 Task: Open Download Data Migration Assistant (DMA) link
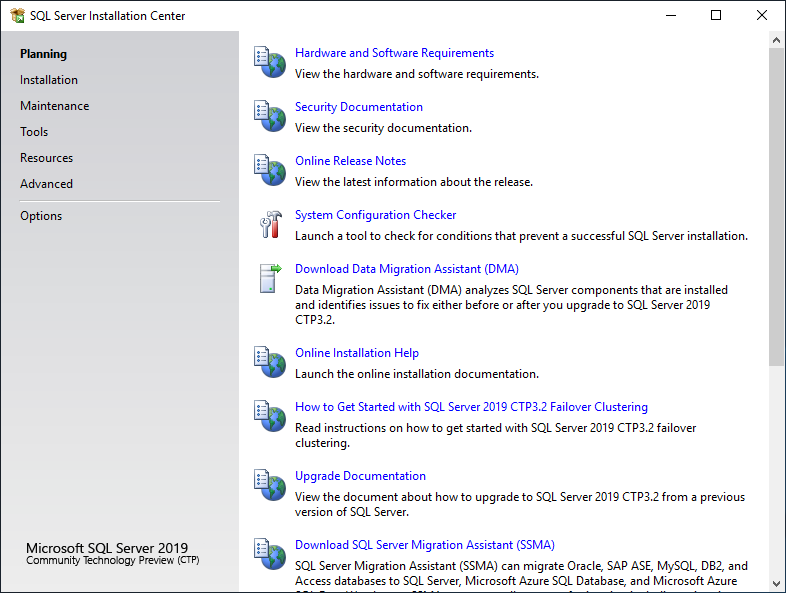click(407, 269)
